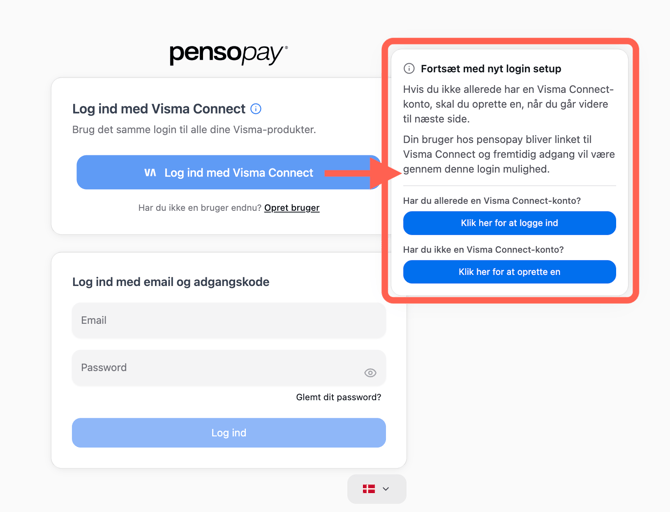Focus the Email input field
The width and height of the screenshot is (670, 512).
coord(229,321)
